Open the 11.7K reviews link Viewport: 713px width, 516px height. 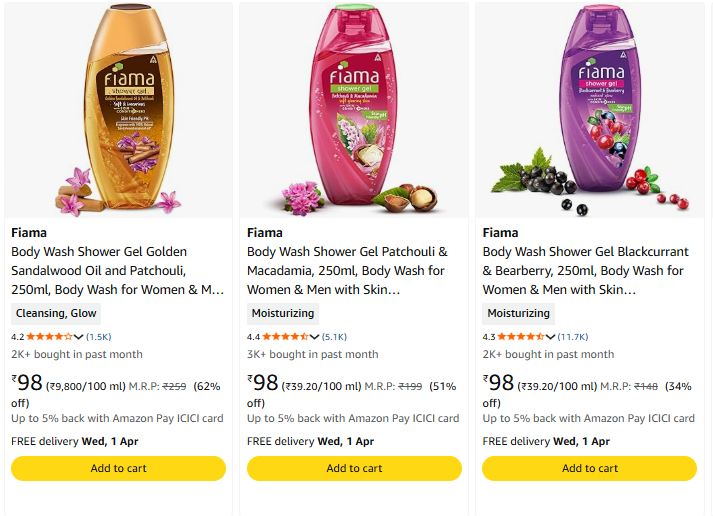click(573, 337)
